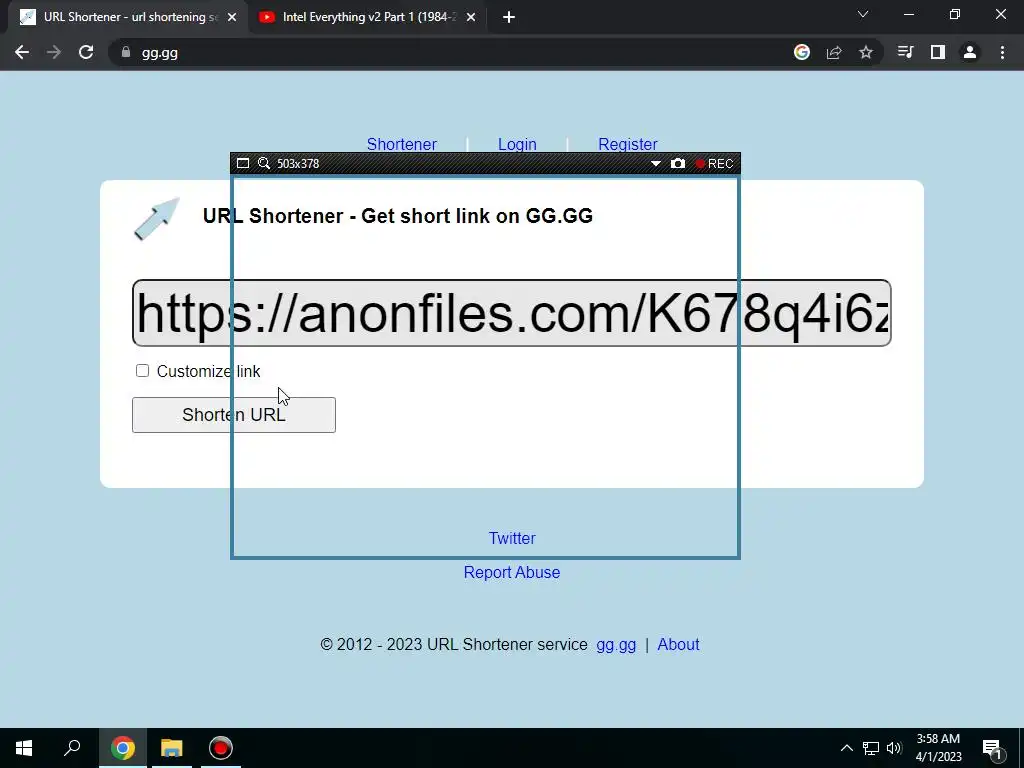The width and height of the screenshot is (1024, 768).
Task: Close the Intel Everything YouTube tab
Action: pos(471,18)
